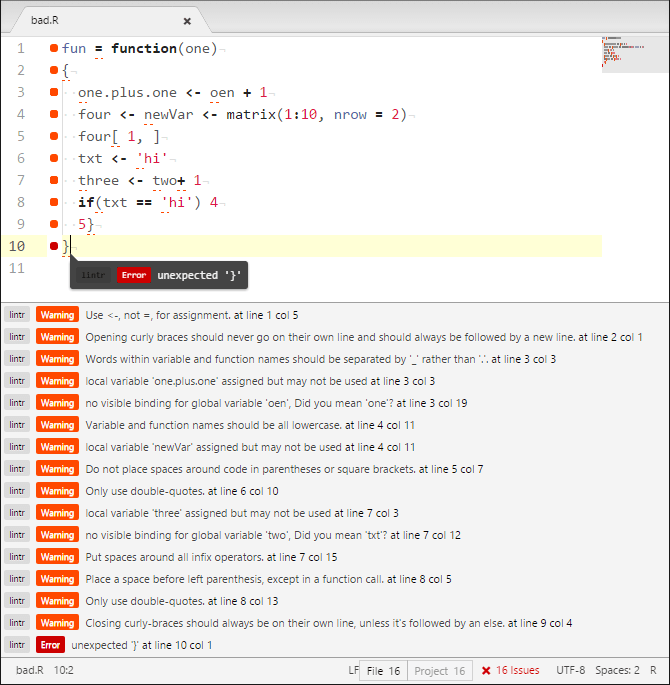Image resolution: width=670 pixels, height=685 pixels.
Task: Close the bad.R tab
Action: tap(187, 21)
